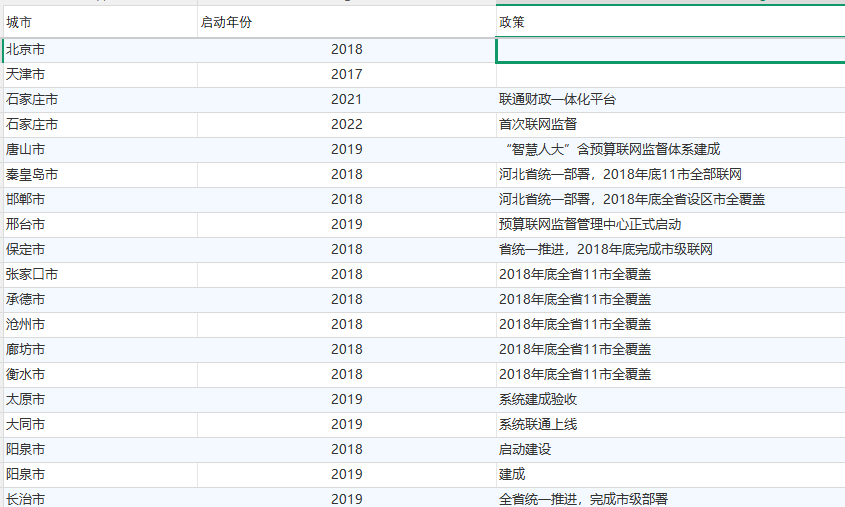Select the 保定市 city cell
Screen dimensions: 845x507
point(100,250)
